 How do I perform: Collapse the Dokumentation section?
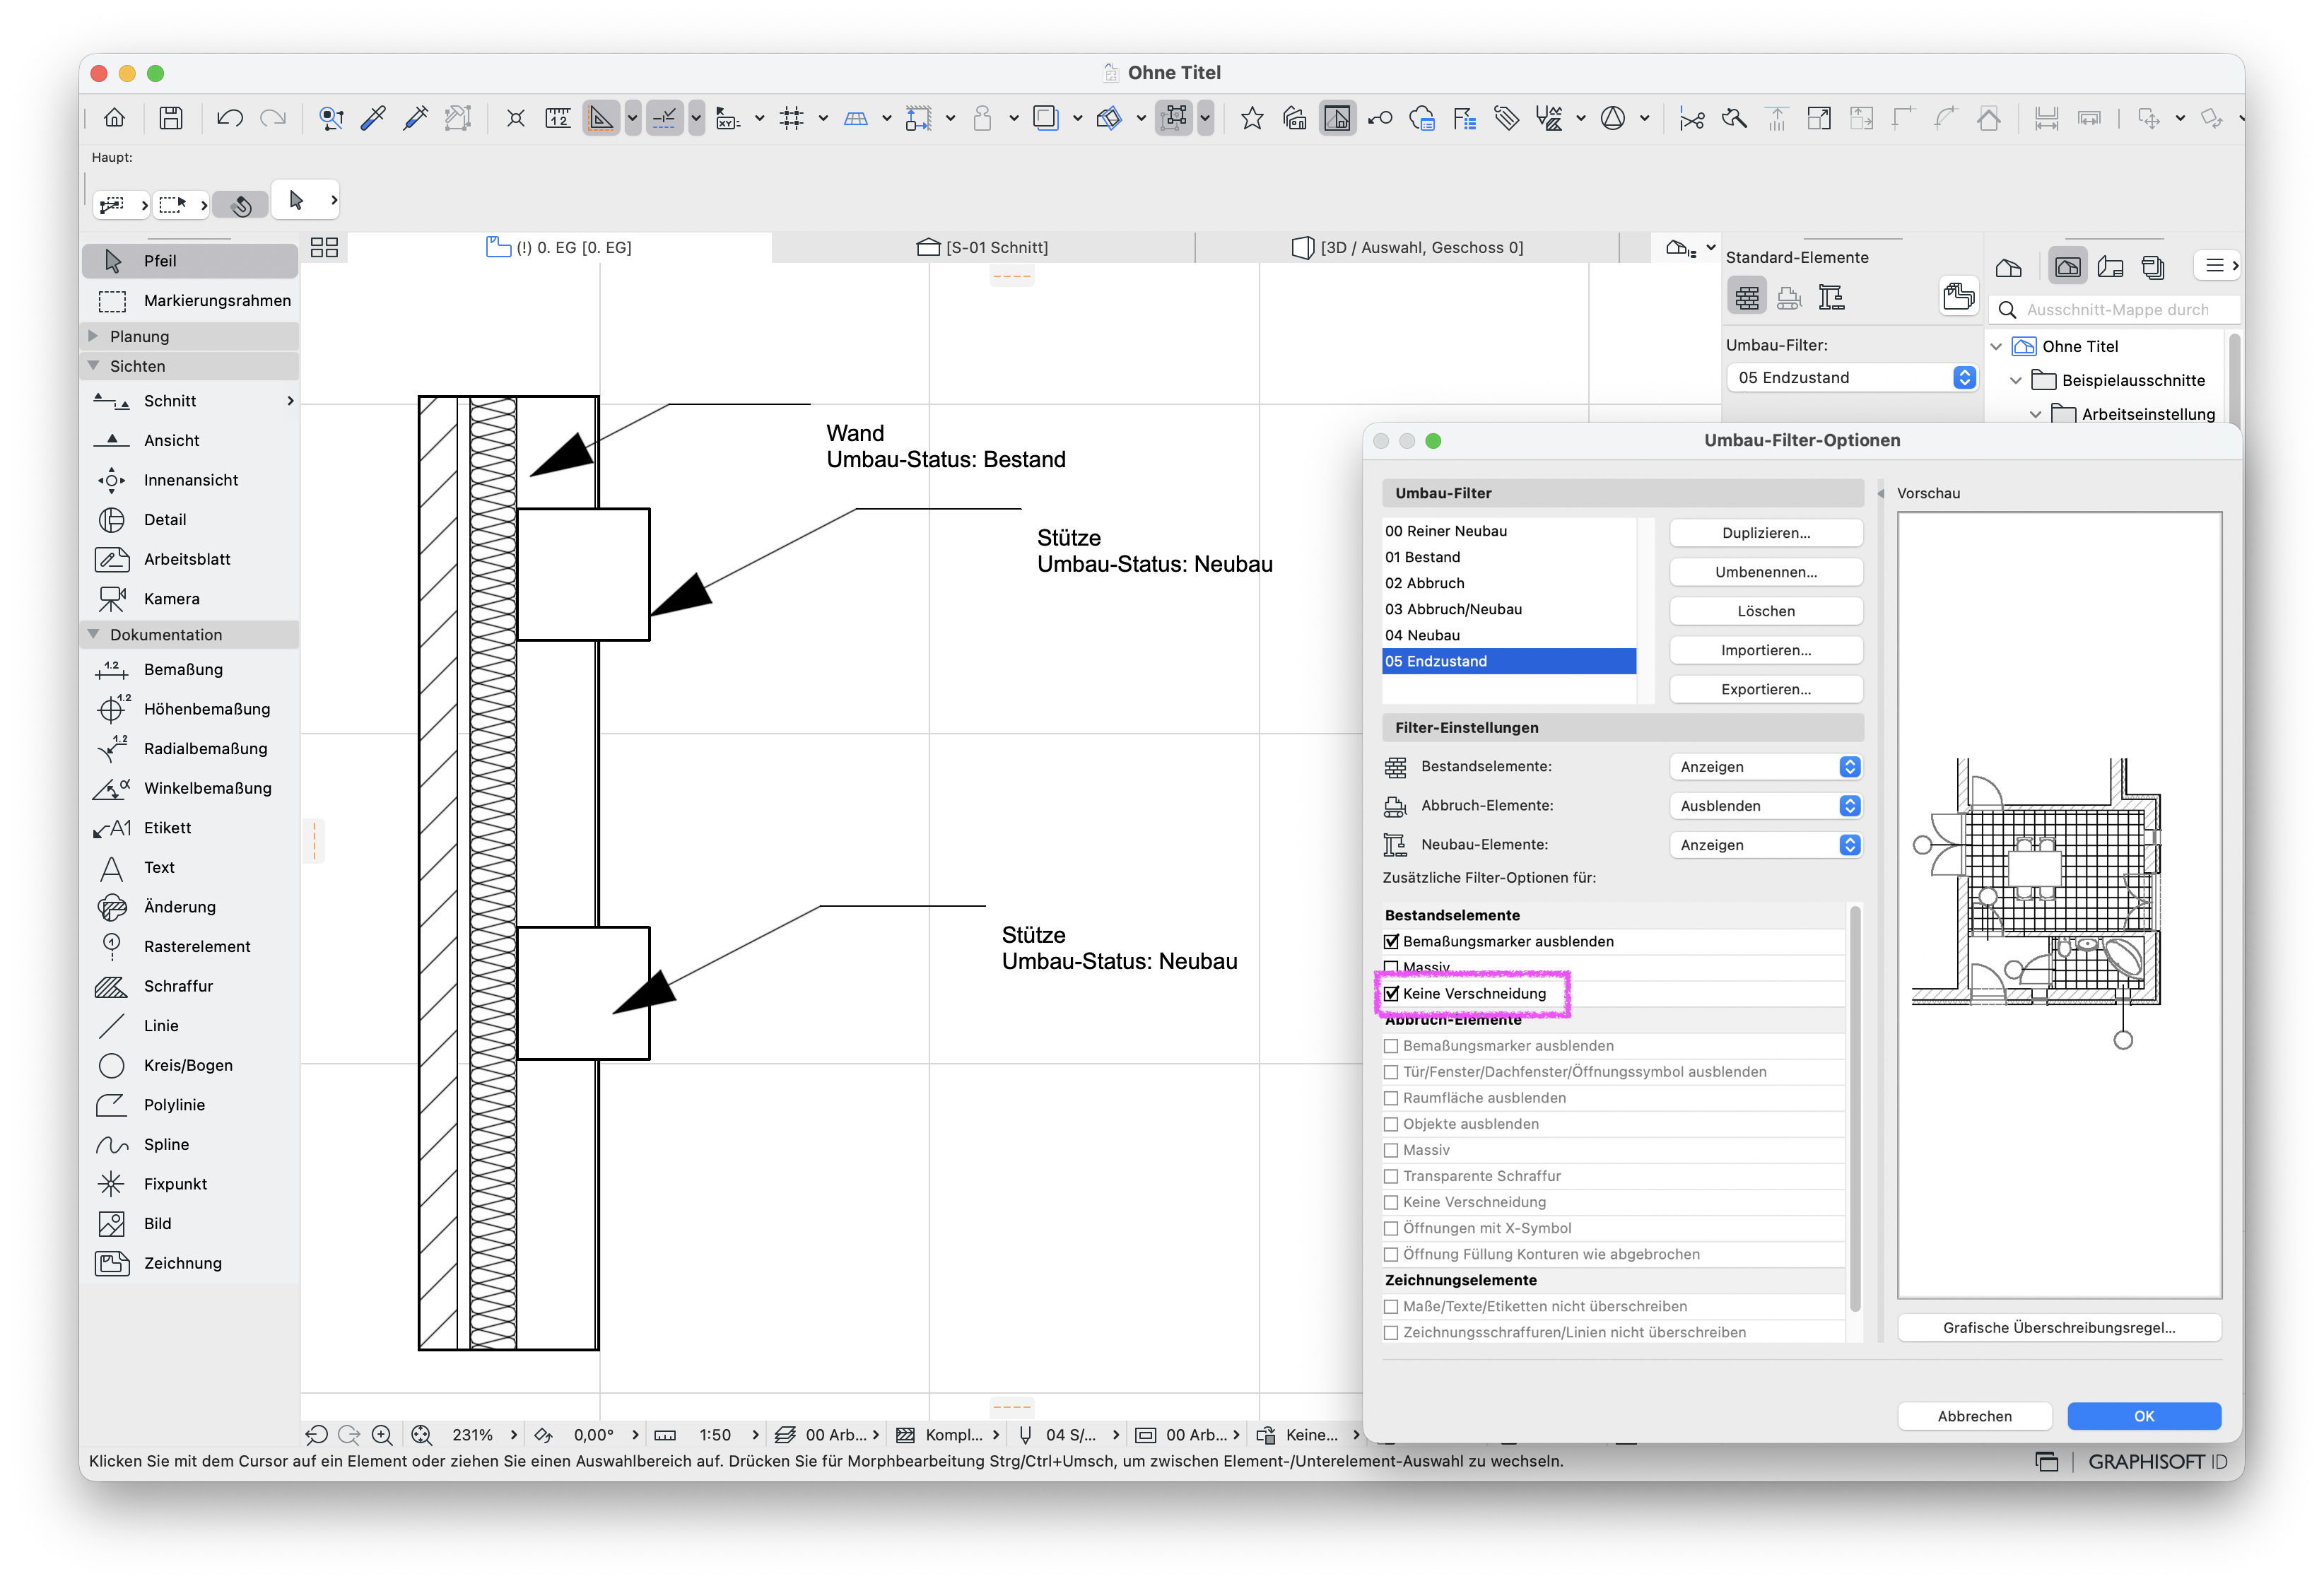pos(93,635)
